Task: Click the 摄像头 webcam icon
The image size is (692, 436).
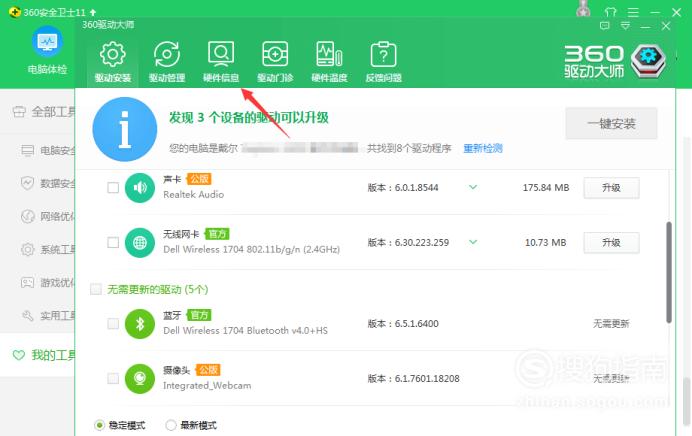Action: click(140, 378)
